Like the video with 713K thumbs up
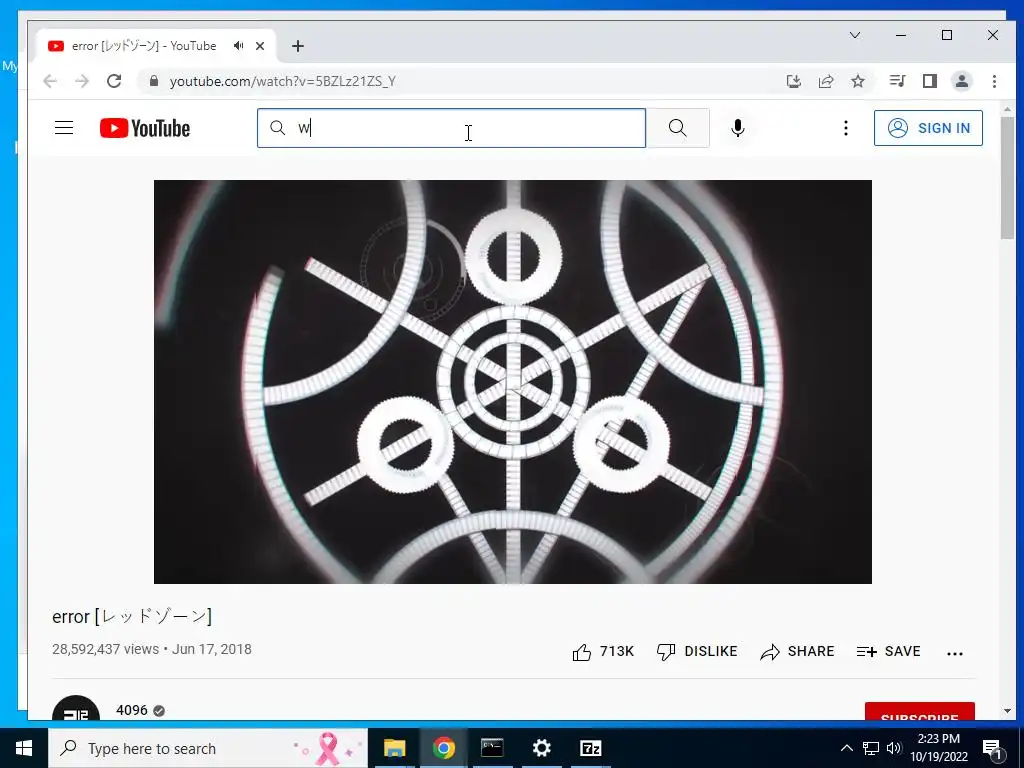Screen dimensions: 1024x768 (x=603, y=652)
